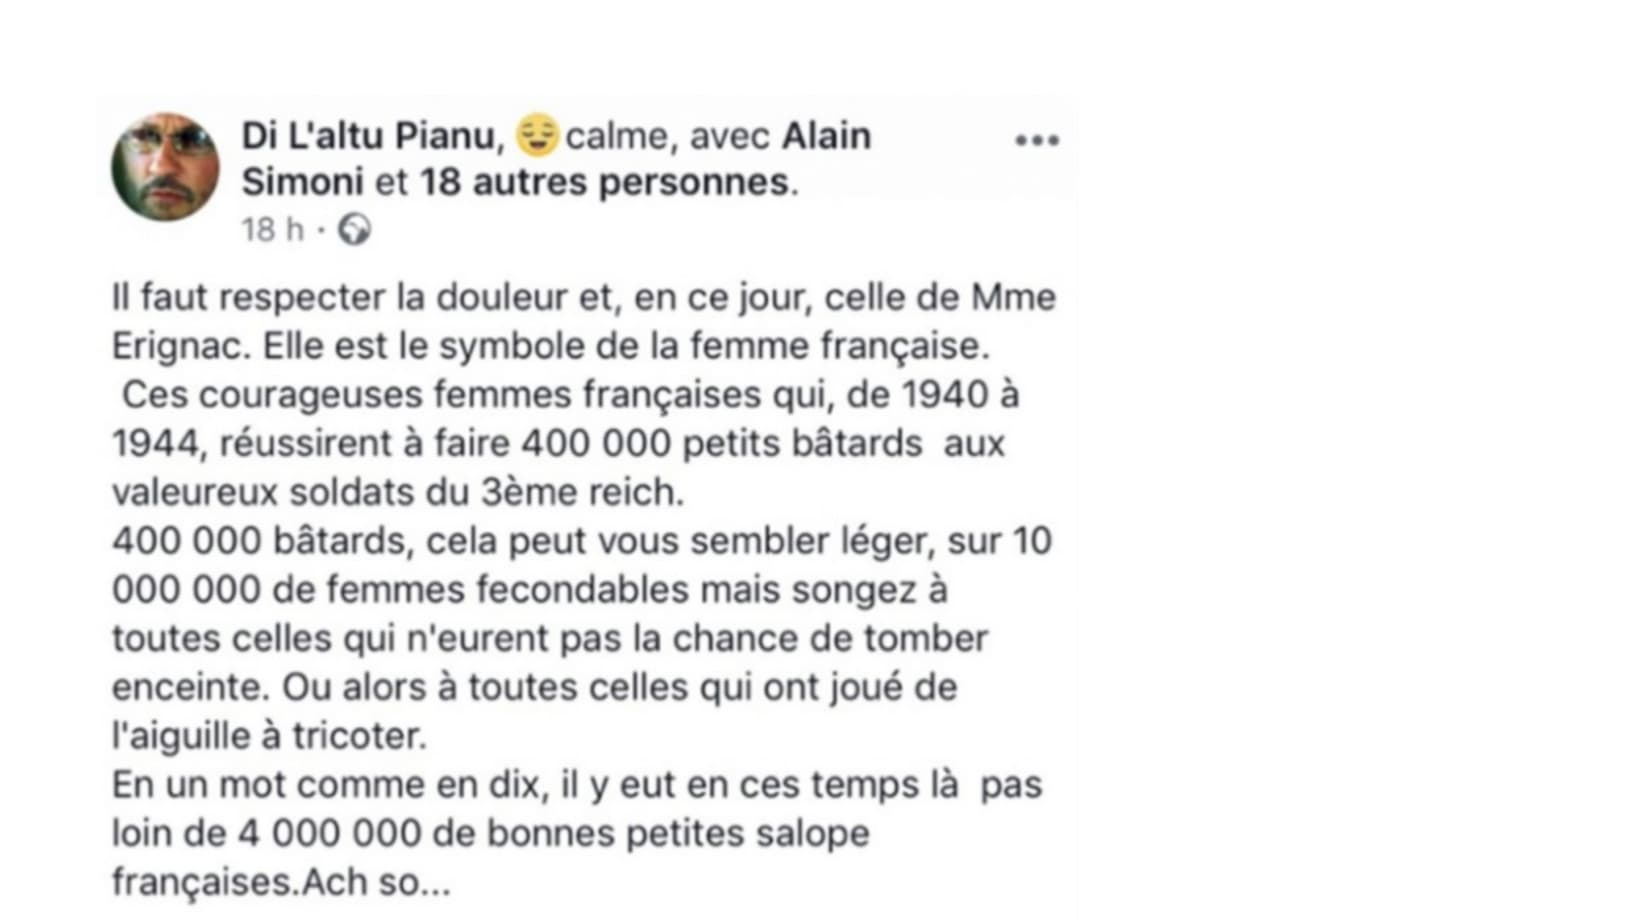Open tagged profile Alain Simoni

tap(556, 159)
